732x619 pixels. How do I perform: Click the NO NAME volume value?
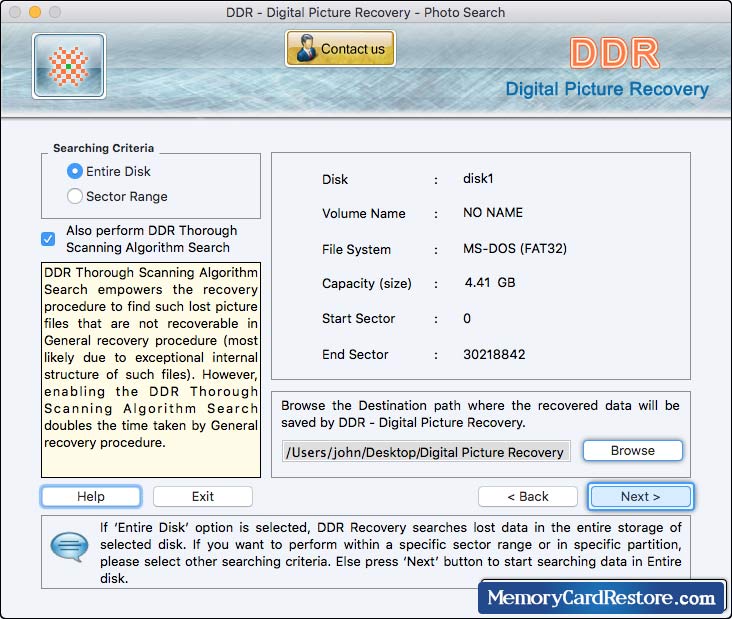click(493, 212)
